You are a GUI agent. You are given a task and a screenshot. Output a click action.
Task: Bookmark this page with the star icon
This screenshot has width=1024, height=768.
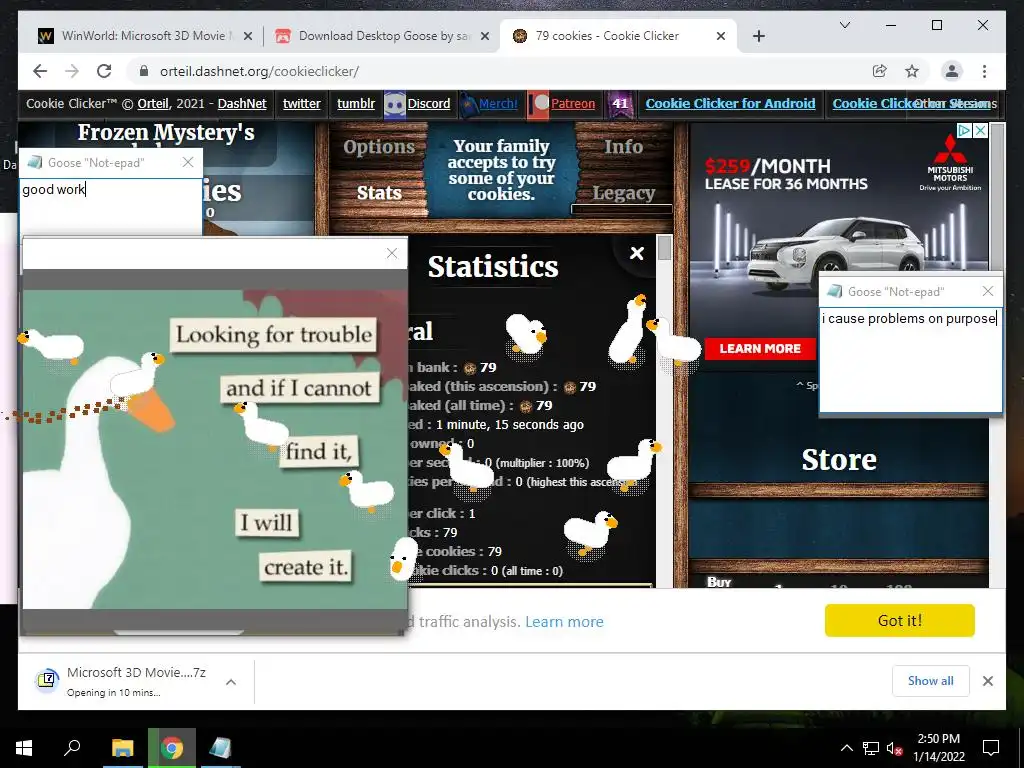tap(912, 71)
